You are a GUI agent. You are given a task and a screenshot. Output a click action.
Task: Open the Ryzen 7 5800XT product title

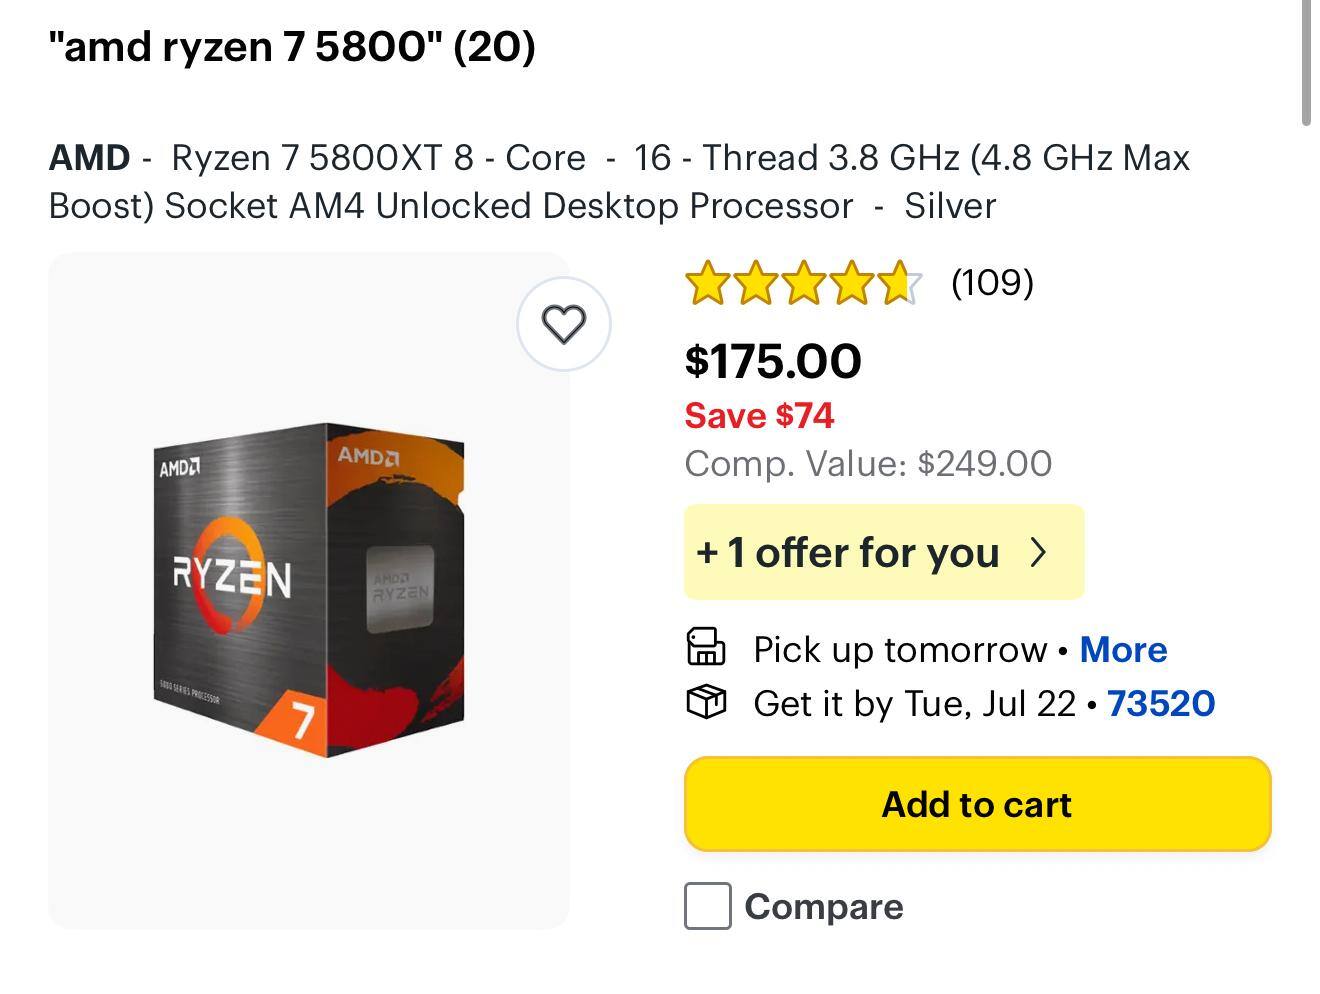point(619,181)
